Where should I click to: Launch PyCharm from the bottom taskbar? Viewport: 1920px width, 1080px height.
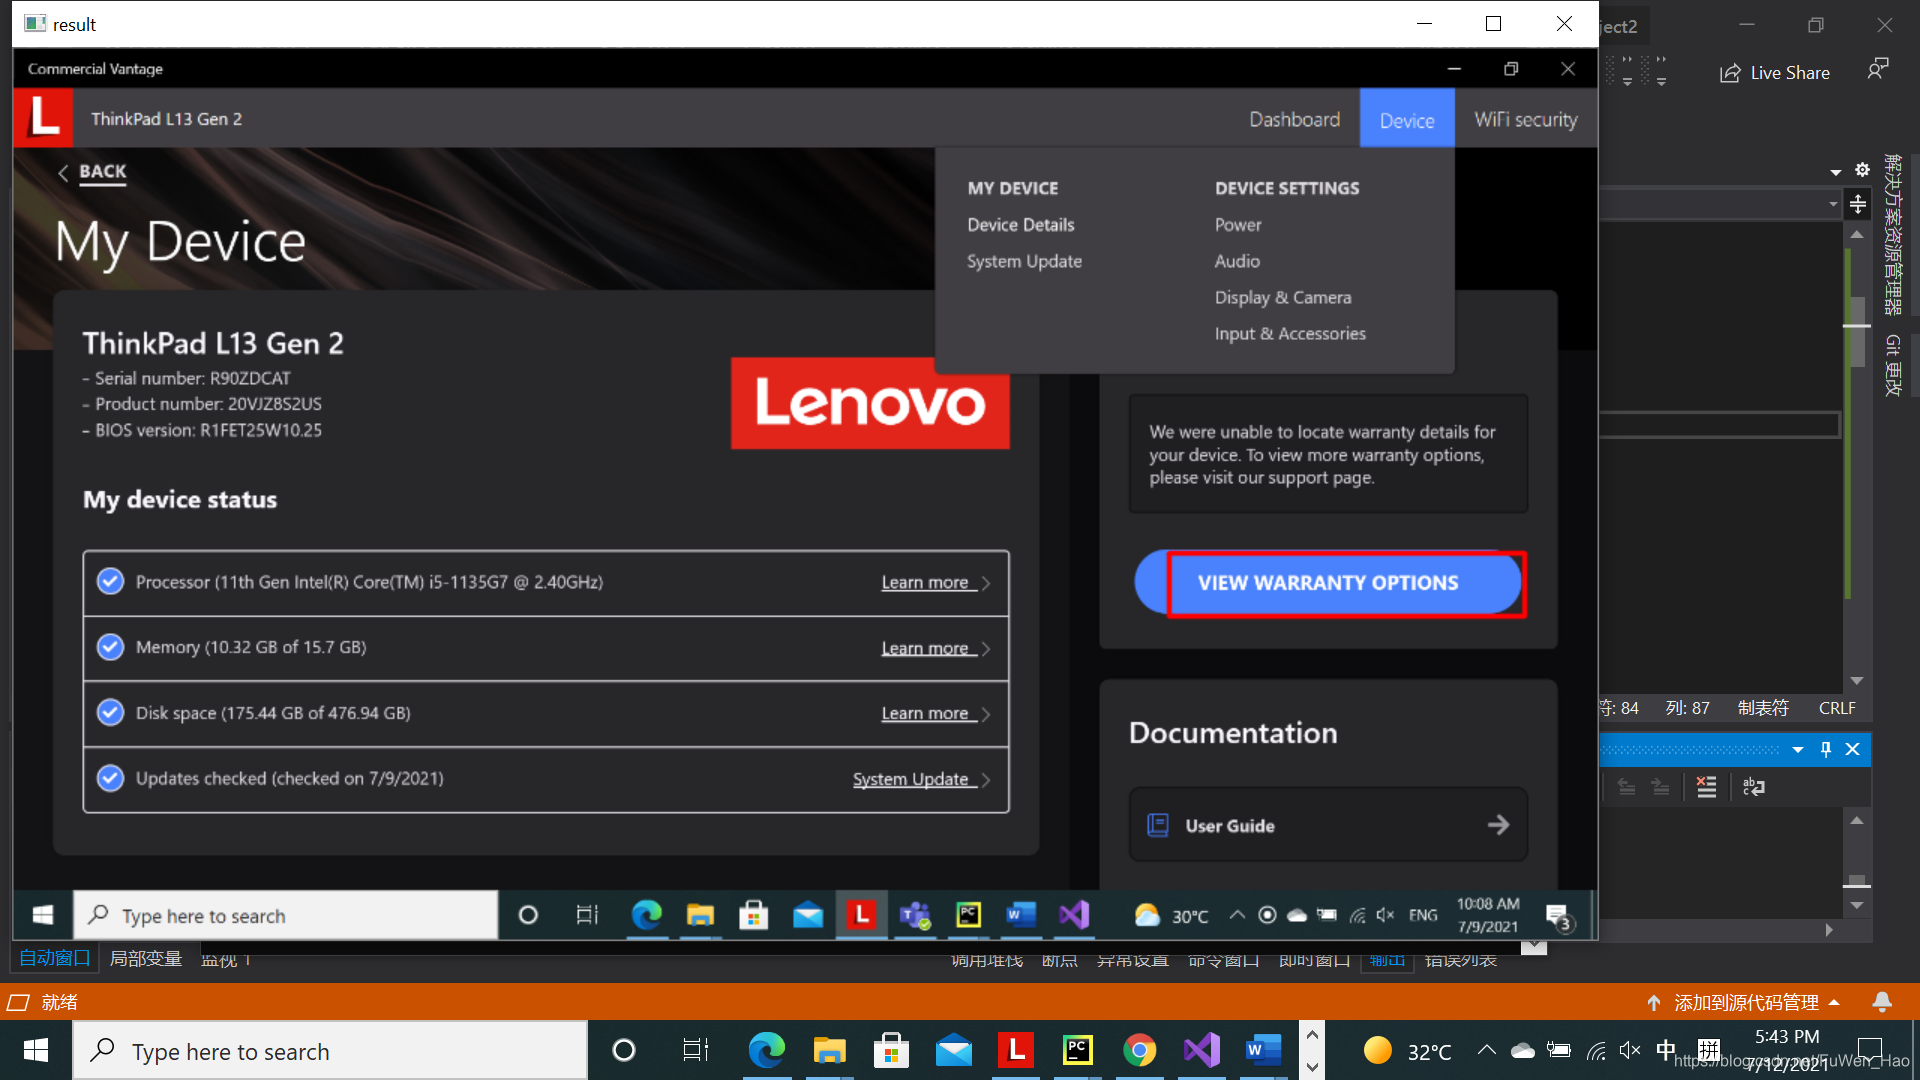tap(1077, 1050)
